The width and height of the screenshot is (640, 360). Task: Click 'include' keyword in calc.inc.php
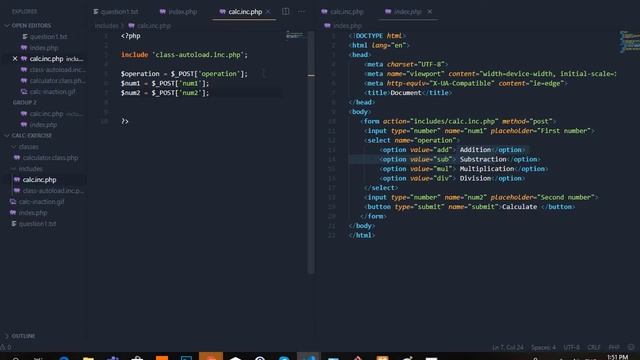(x=134, y=55)
